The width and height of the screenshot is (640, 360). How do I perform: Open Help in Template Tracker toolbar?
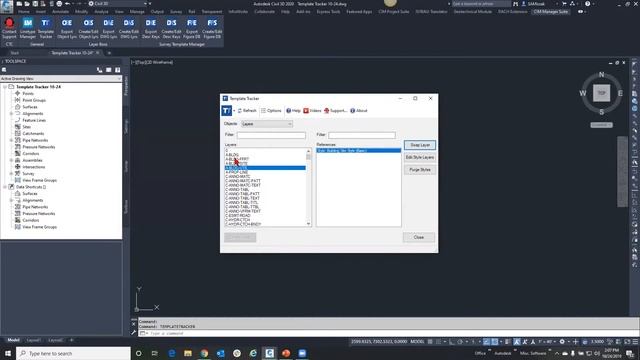coord(293,111)
